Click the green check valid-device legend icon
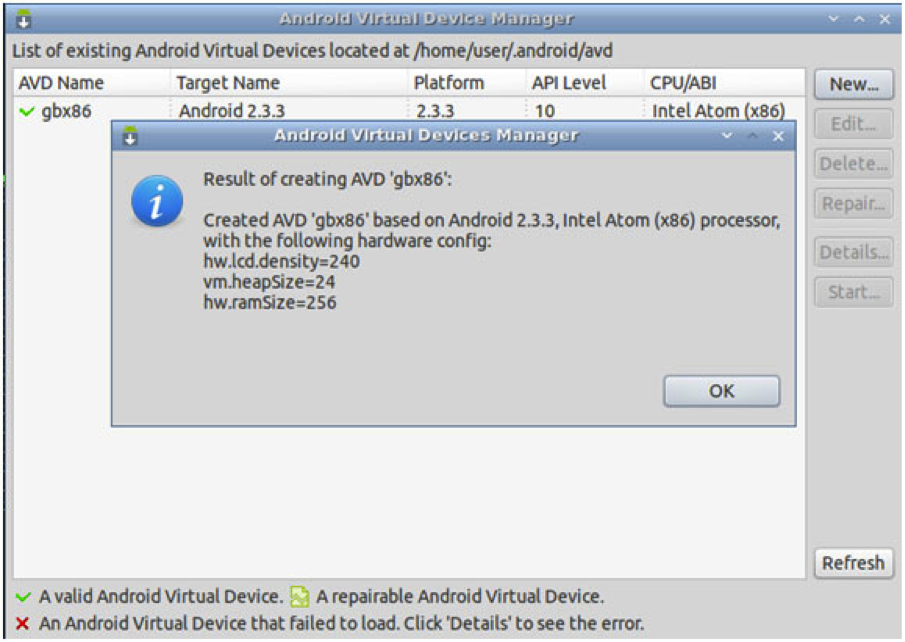This screenshot has width=905, height=642. (24, 597)
